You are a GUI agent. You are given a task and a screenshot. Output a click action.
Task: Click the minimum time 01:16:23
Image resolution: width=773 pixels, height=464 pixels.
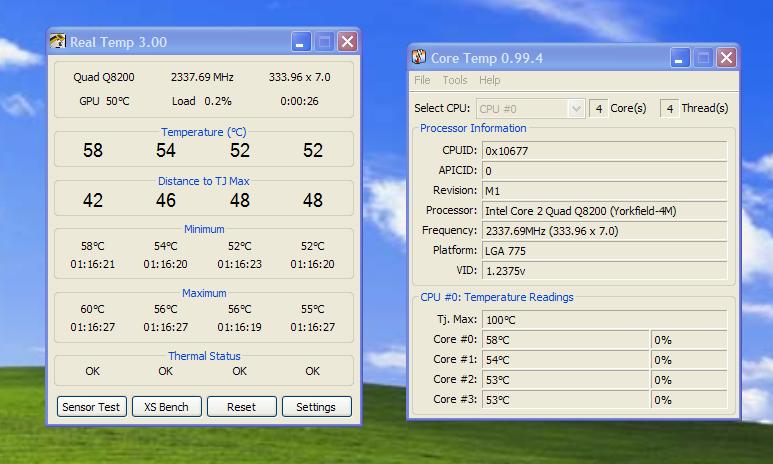coord(240,264)
